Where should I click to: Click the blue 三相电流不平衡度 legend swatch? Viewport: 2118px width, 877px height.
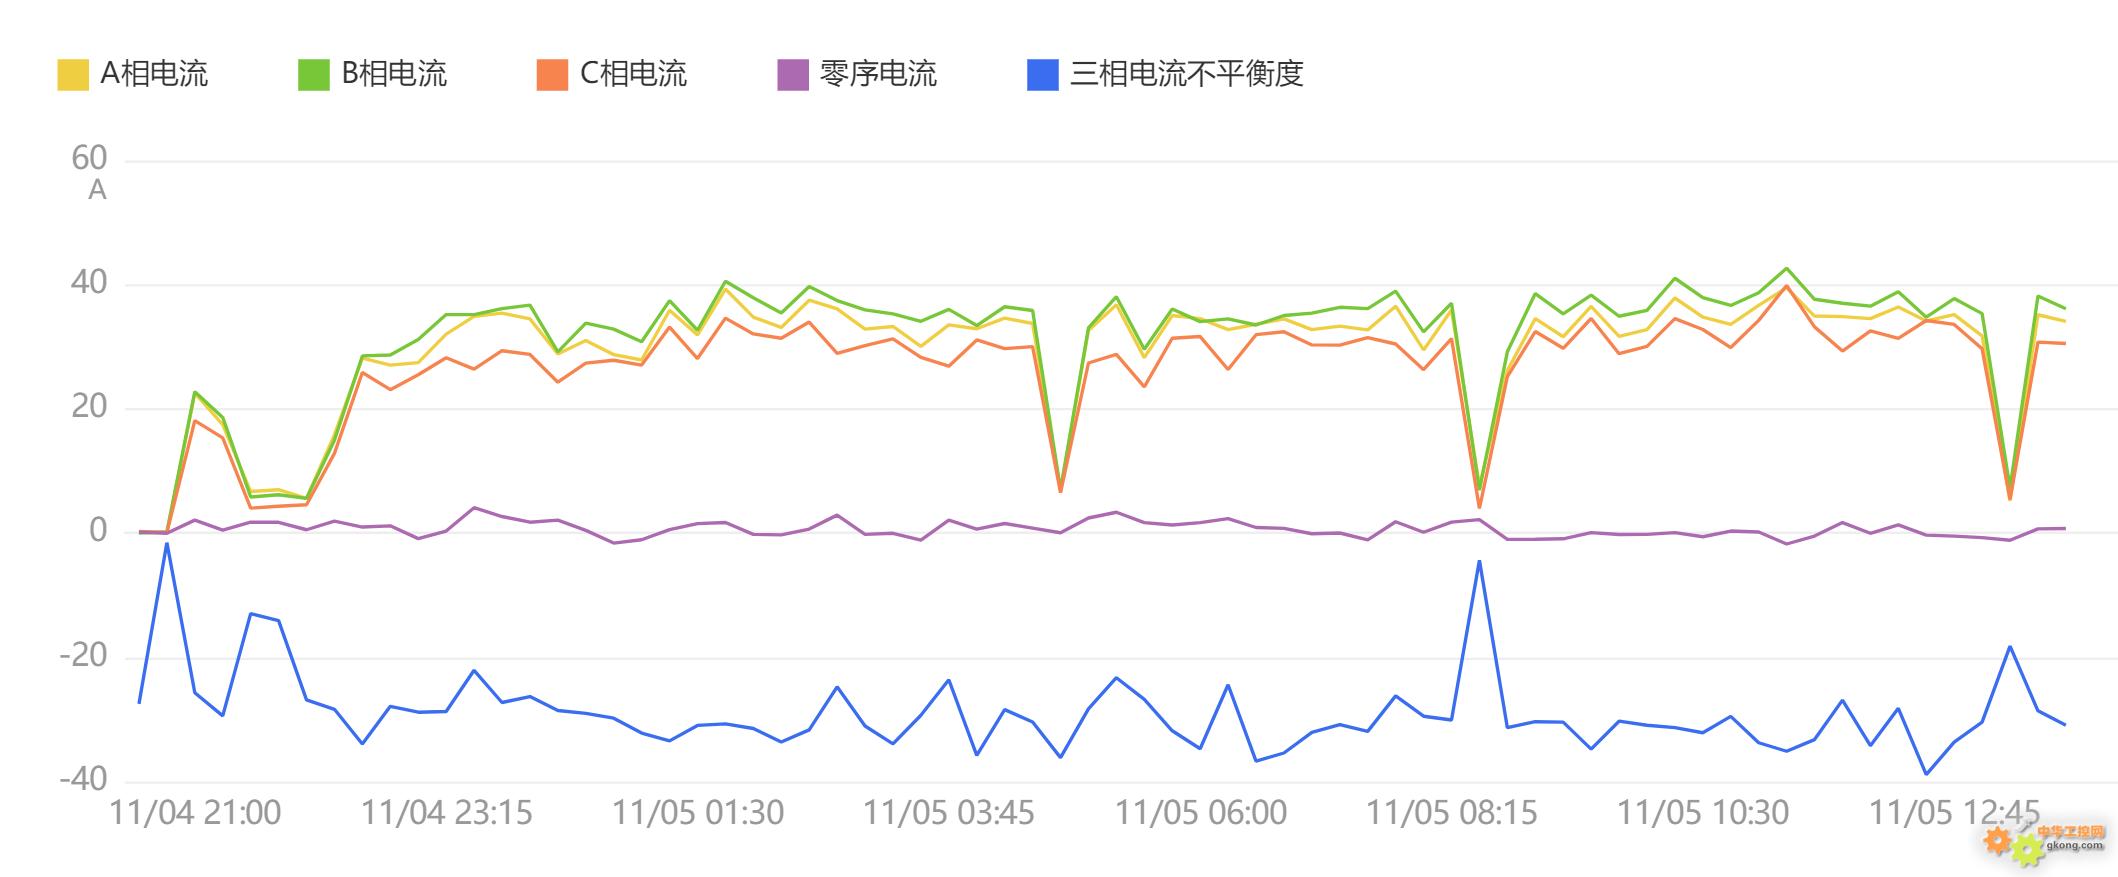tap(1043, 75)
